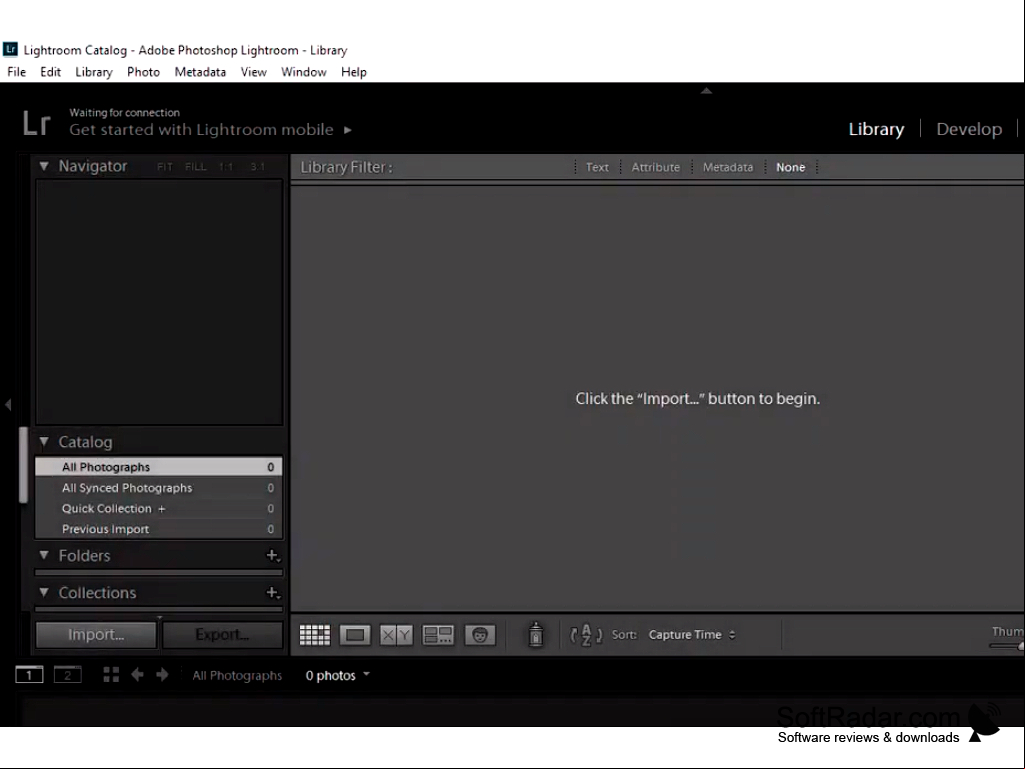Click the Lightroom title bar app icon

pyautogui.click(x=10, y=50)
